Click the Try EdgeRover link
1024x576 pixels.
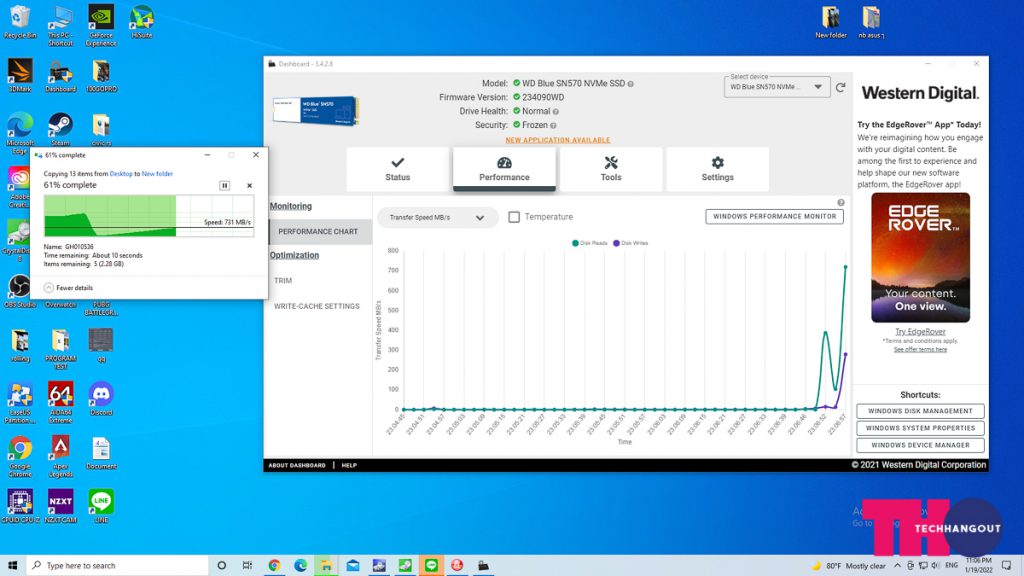coord(920,332)
